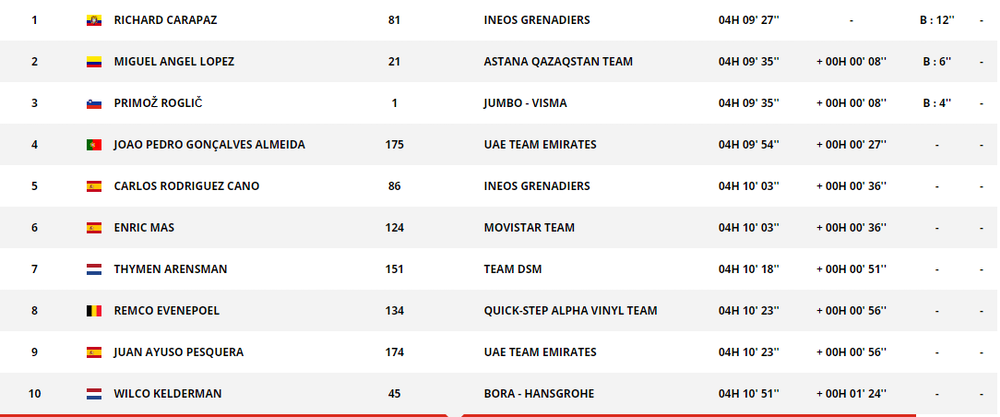1000x417 pixels.
Task: Click Belgium flag beside Remco Evenepoel
Action: 94,311
